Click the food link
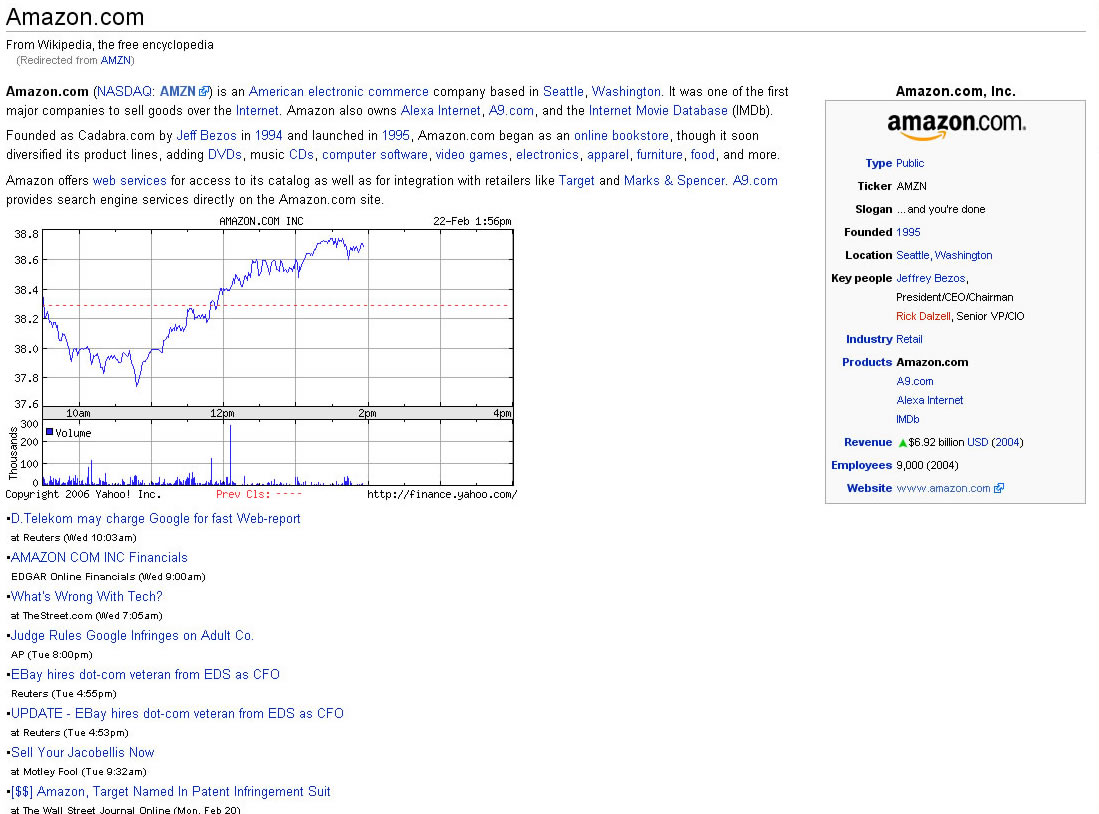1099x814 pixels. (702, 155)
